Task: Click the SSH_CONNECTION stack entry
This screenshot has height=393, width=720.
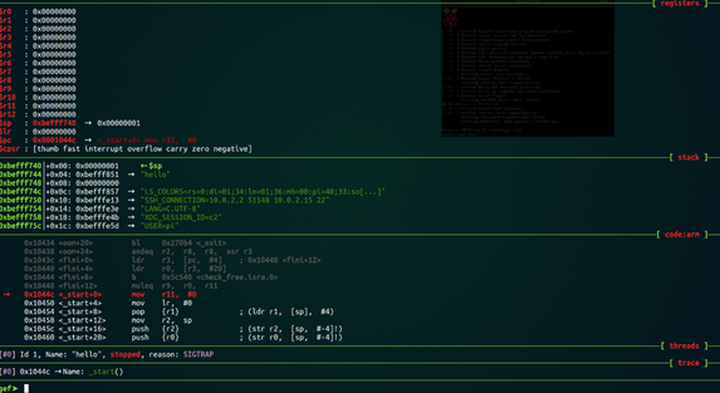Action: [235, 200]
